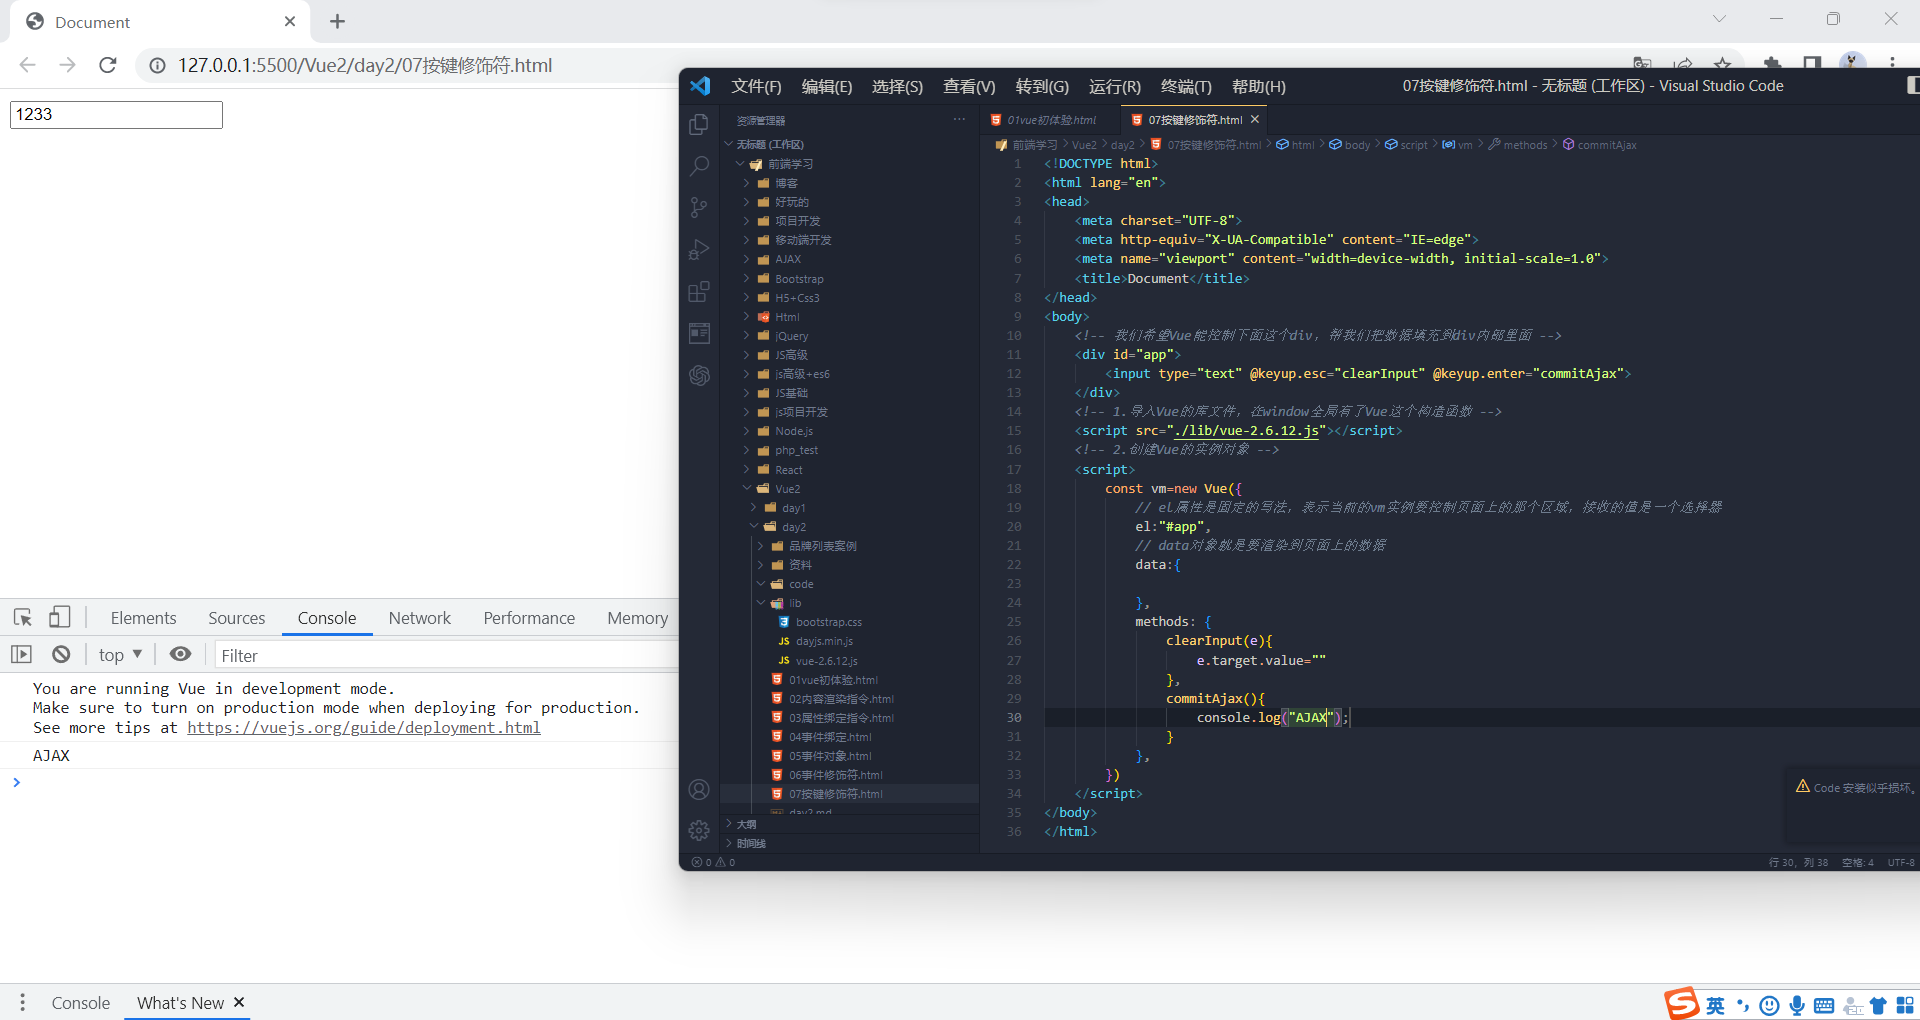The width and height of the screenshot is (1920, 1020).
Task: Reload the browser page
Action: 108,65
